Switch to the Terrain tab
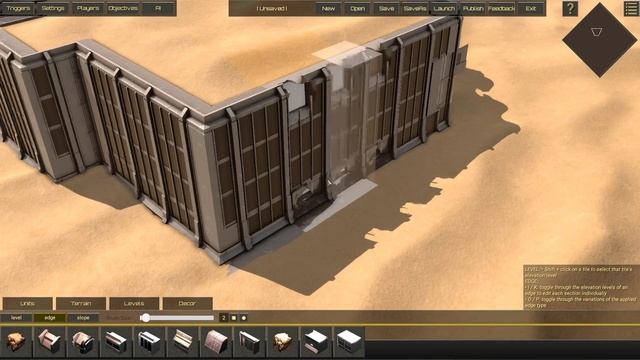 [x=81, y=303]
